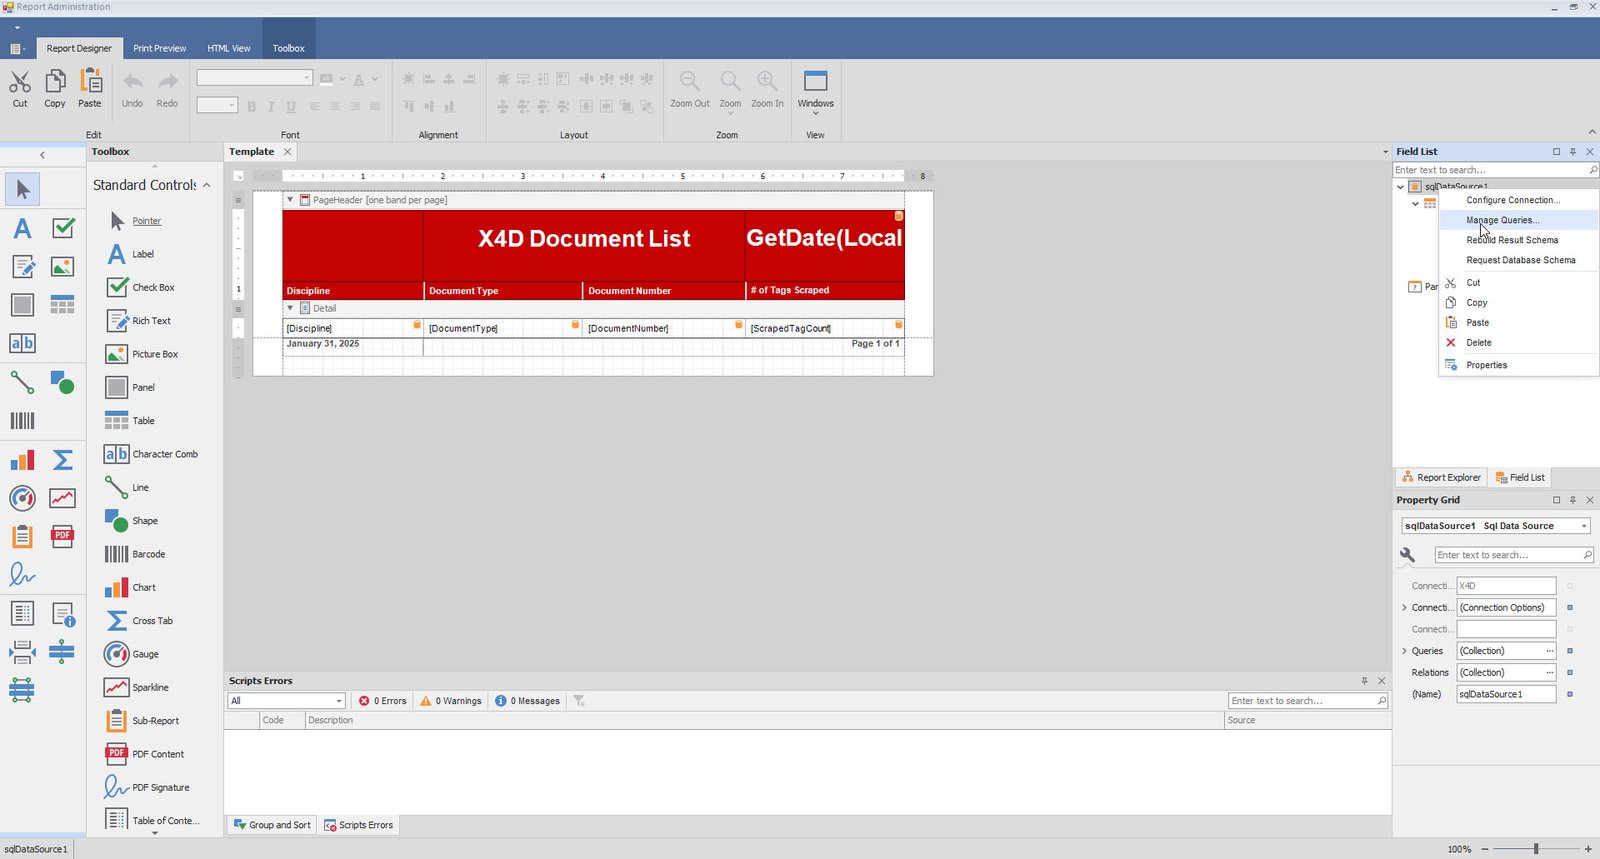Open the Windows dropdown in the View group
The image size is (1600, 859).
(815, 92)
